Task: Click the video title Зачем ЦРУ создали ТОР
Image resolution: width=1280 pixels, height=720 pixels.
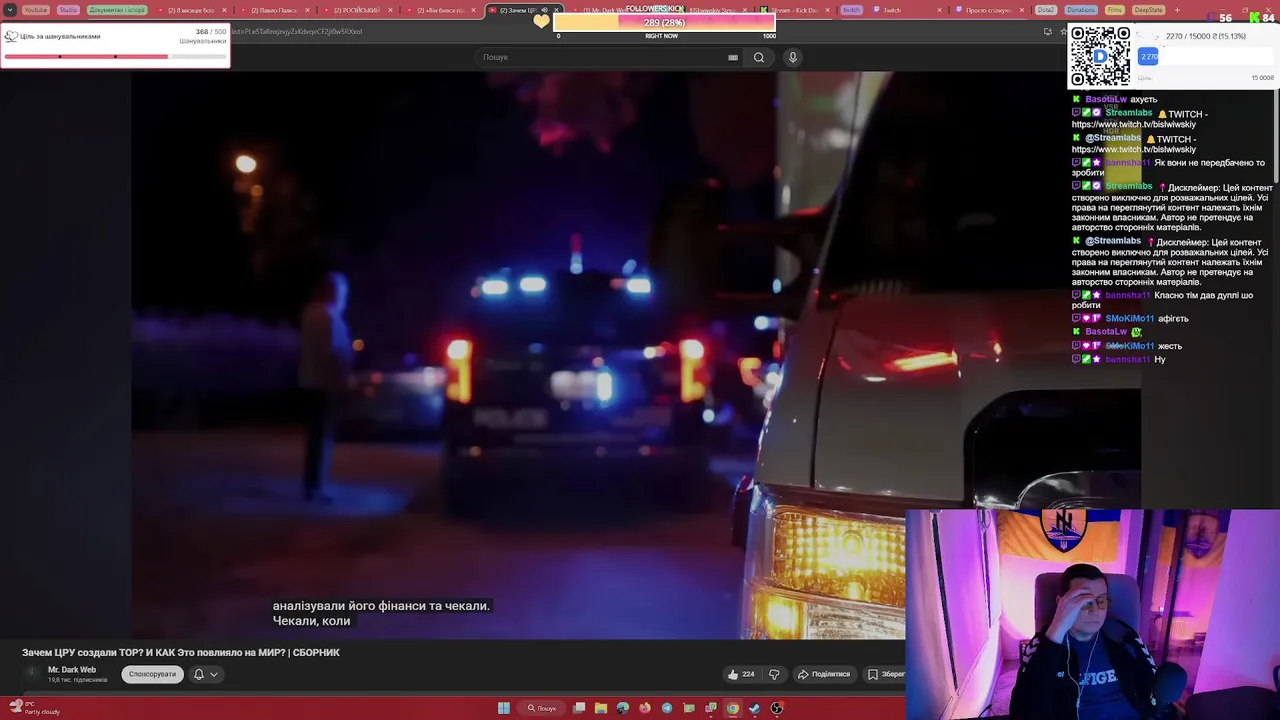Action: coord(181,652)
